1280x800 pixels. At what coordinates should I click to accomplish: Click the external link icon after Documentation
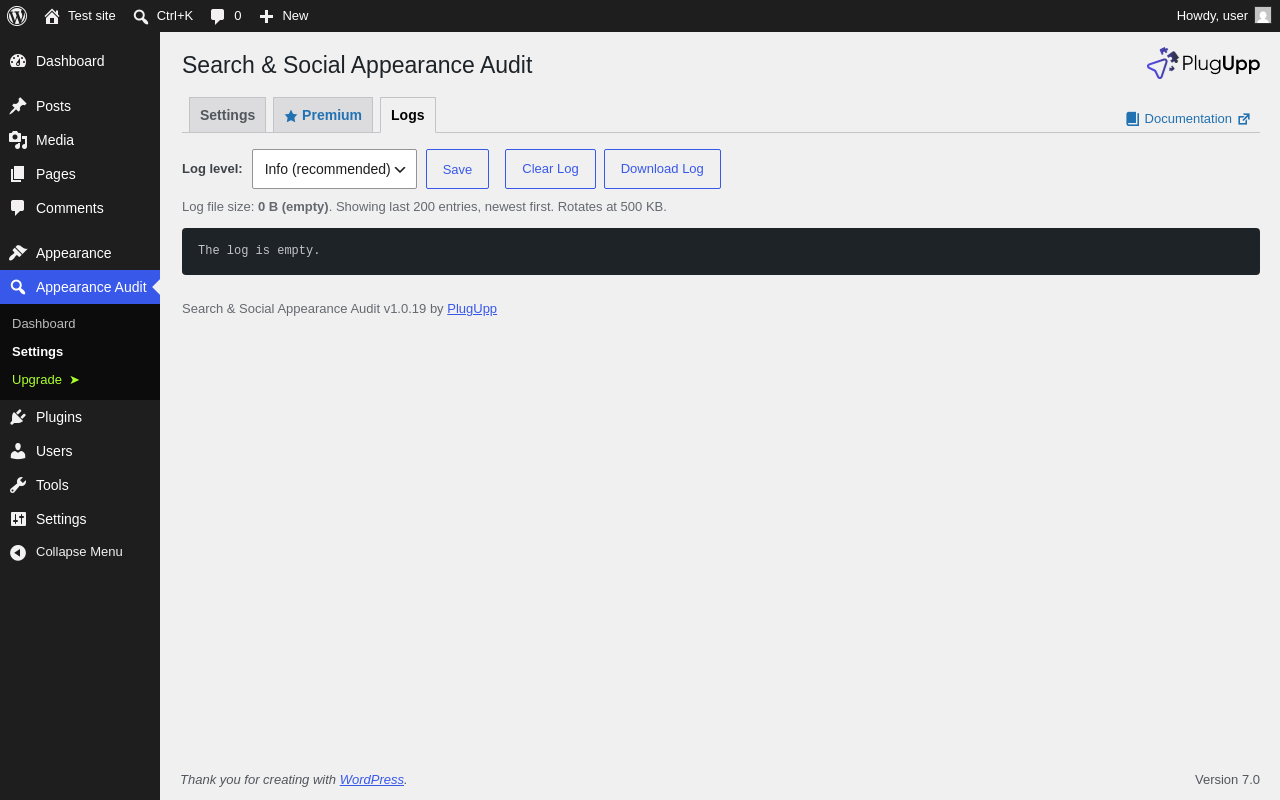(1244, 119)
